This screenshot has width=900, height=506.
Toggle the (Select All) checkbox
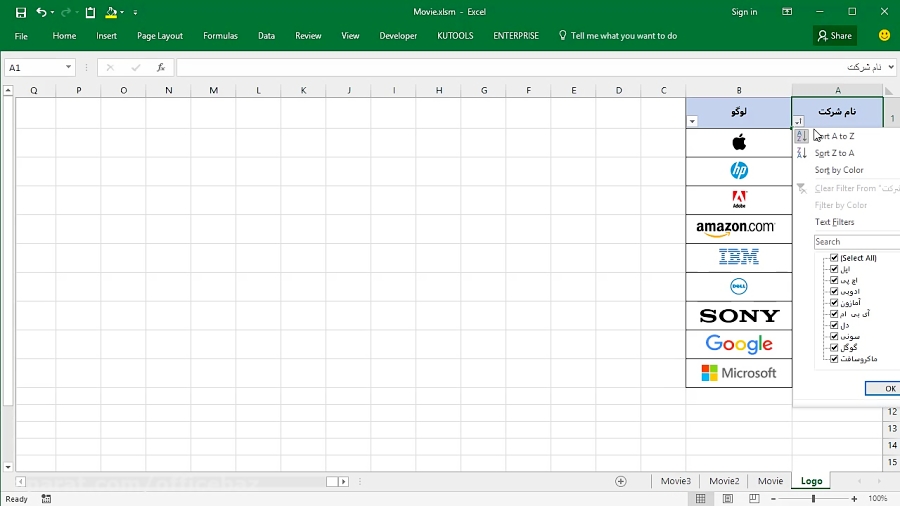tap(834, 258)
